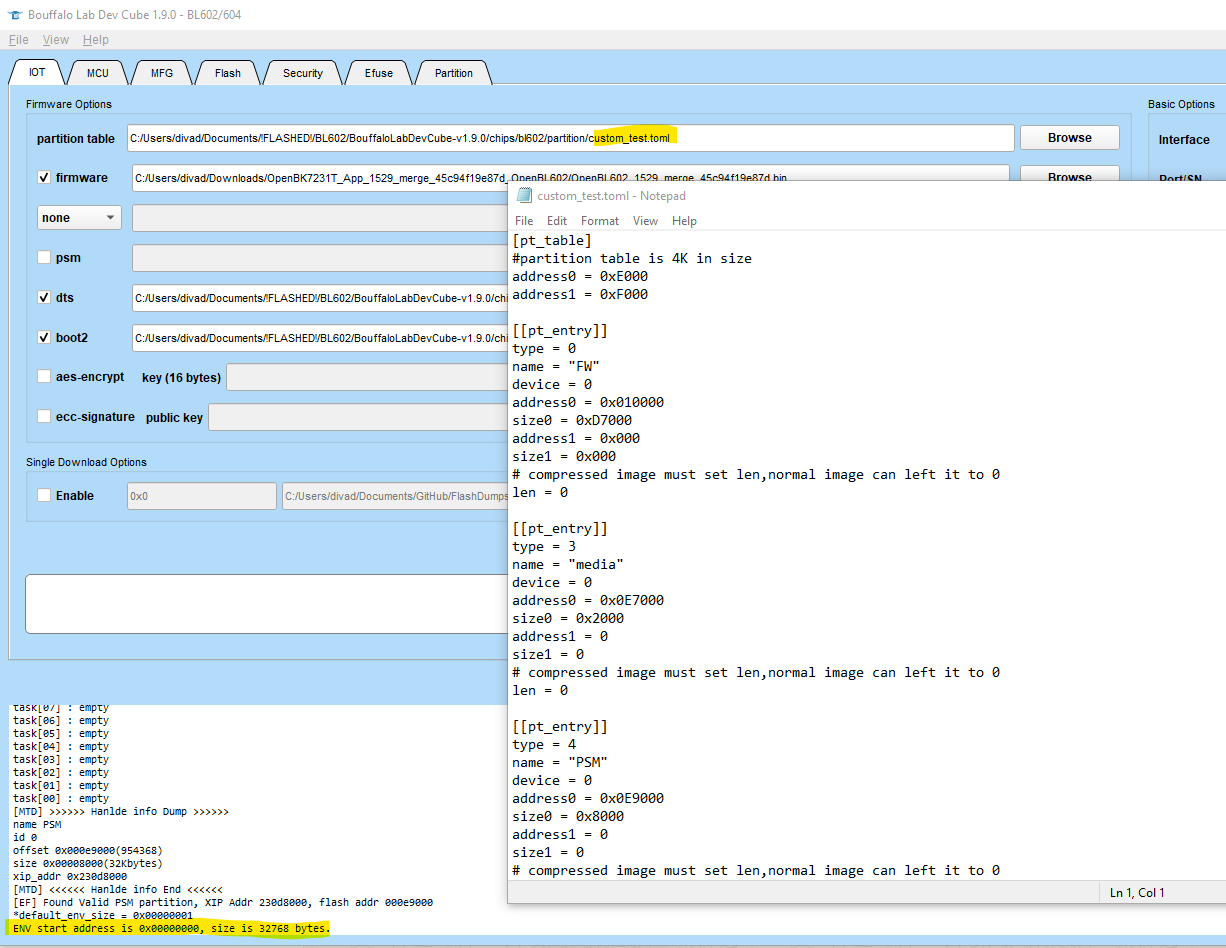Click 'address1 = 0xF000' line in Notepad
1226x948 pixels.
580,295
